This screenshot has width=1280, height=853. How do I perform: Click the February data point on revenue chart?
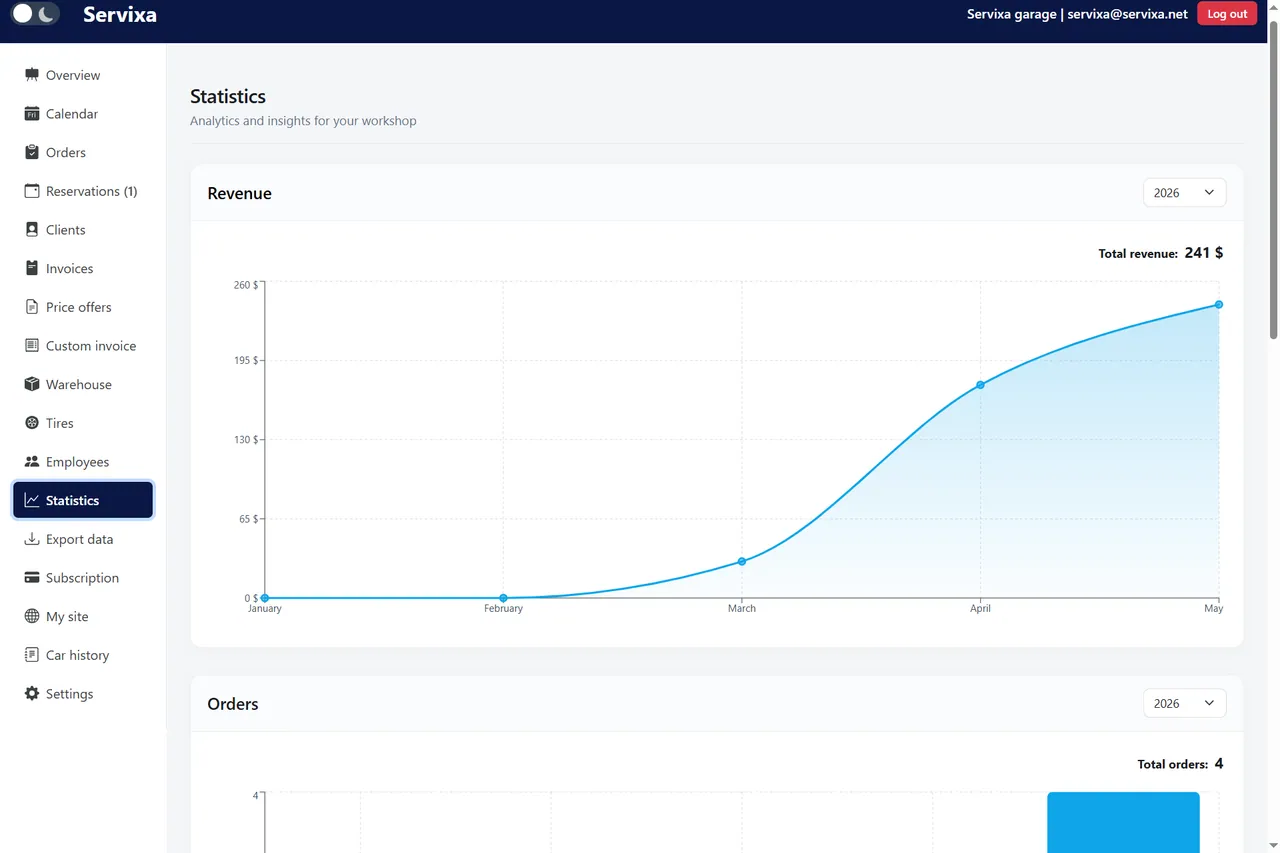503,598
